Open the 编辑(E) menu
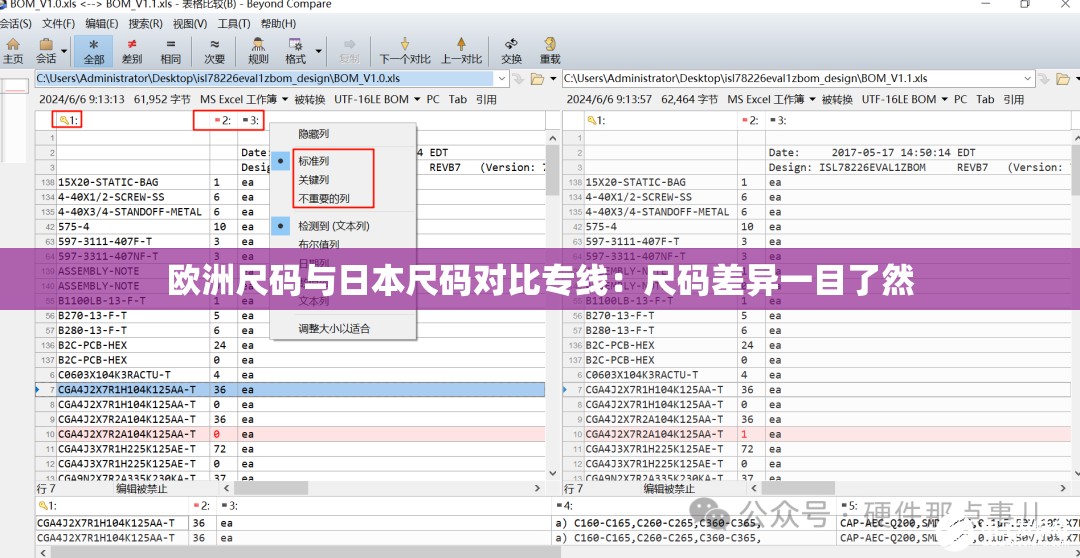This screenshot has width=1080, height=558. (101, 23)
